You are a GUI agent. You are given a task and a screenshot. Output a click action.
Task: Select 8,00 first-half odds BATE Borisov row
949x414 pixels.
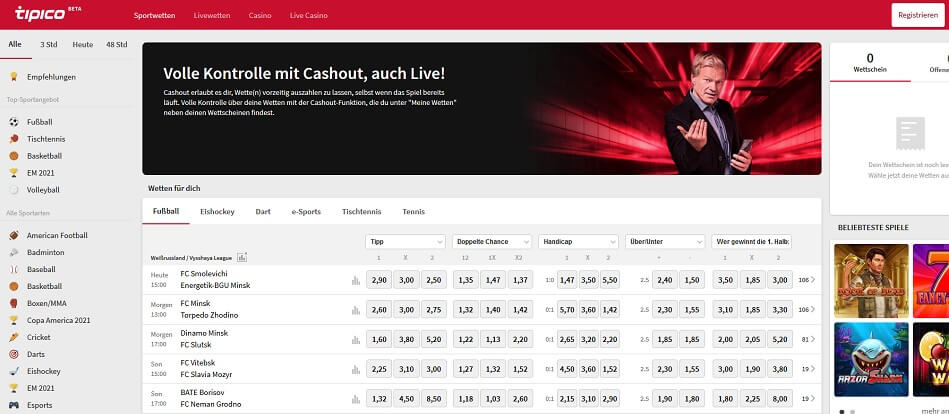pos(780,398)
